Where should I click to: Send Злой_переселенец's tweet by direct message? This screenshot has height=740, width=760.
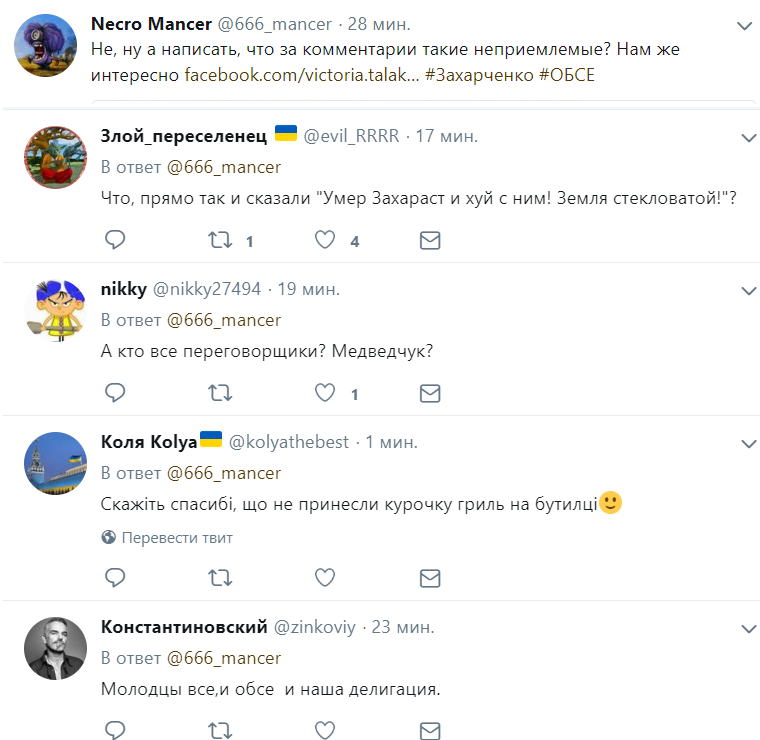(430, 240)
